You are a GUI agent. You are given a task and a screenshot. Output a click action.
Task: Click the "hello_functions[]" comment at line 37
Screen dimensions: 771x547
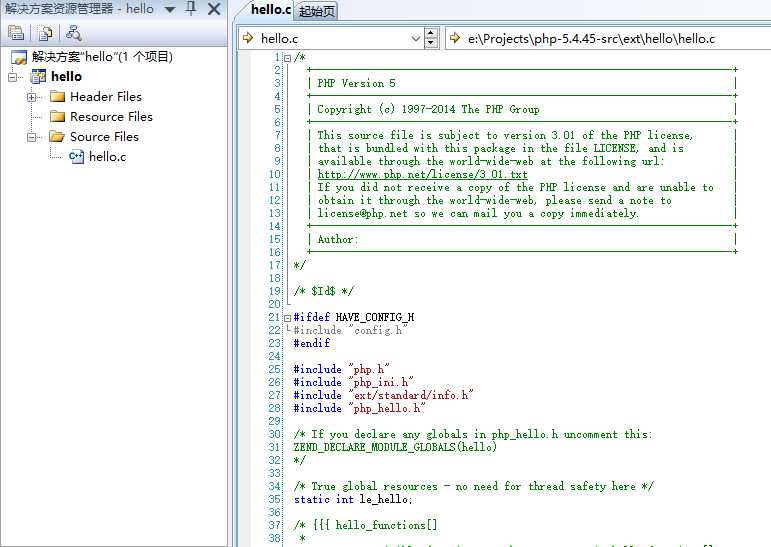coord(386,525)
